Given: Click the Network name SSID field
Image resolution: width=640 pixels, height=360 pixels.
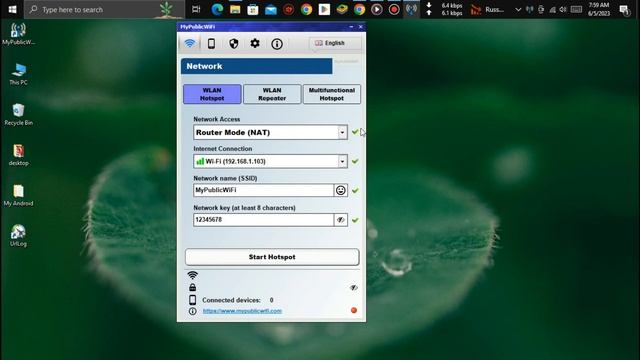Looking at the screenshot, I should [x=263, y=190].
